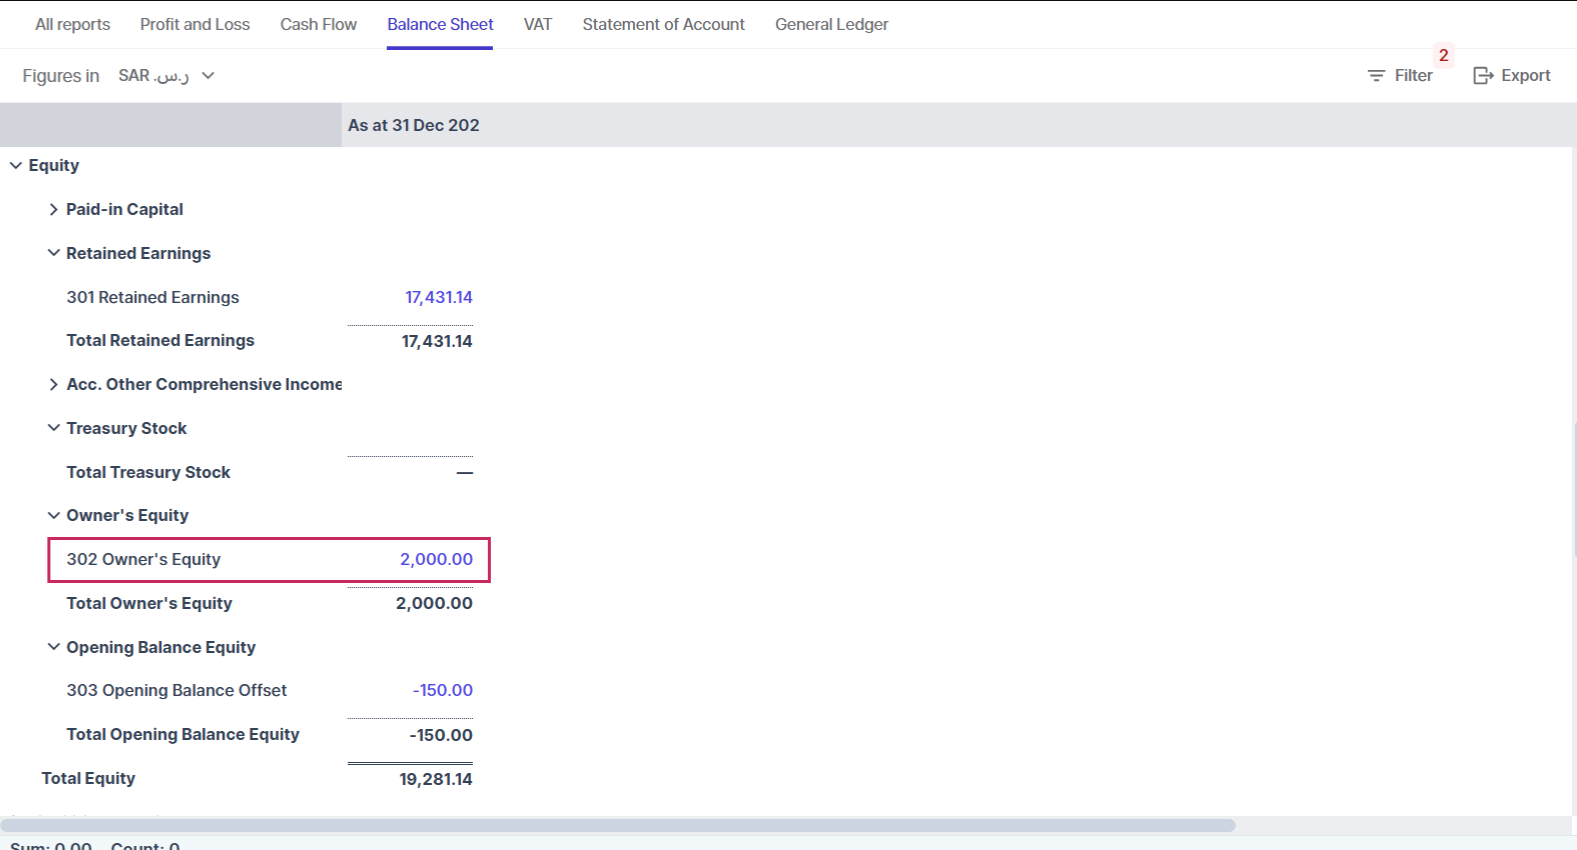Collapse the Opening Balance Equity group
Image resolution: width=1577 pixels, height=850 pixels.
point(53,647)
